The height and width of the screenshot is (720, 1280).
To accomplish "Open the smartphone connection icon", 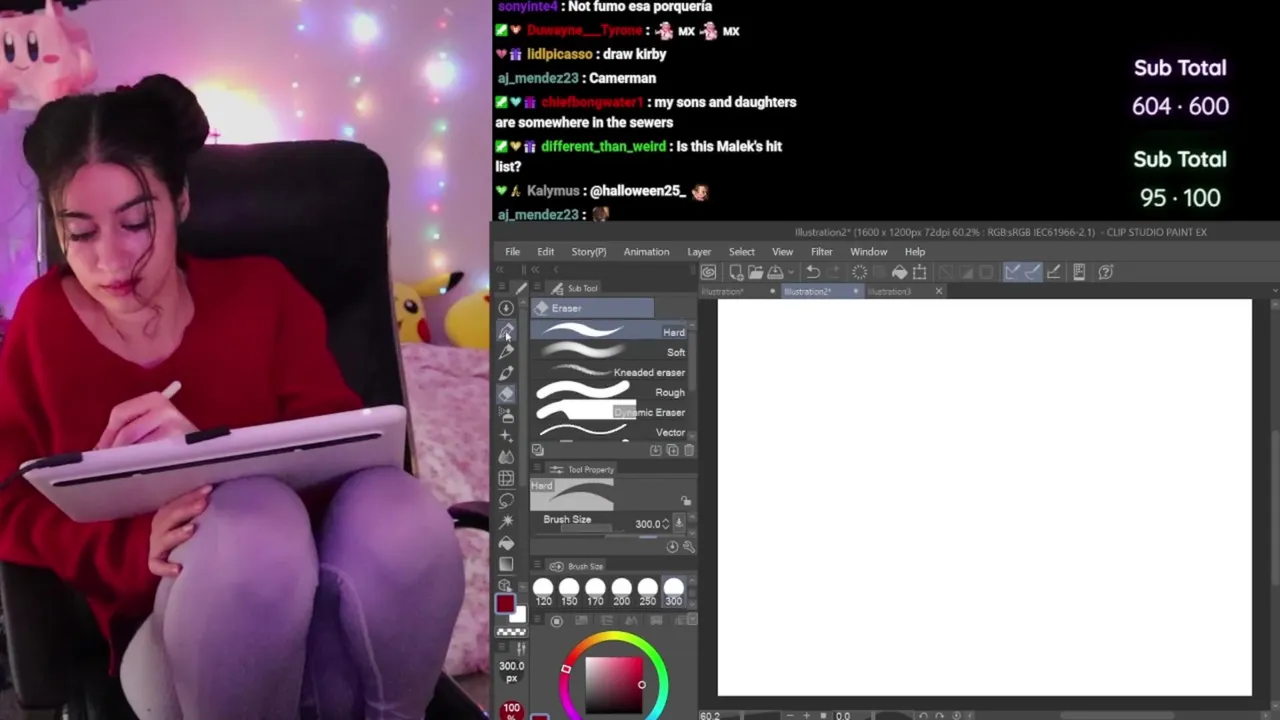I will coord(1079,272).
